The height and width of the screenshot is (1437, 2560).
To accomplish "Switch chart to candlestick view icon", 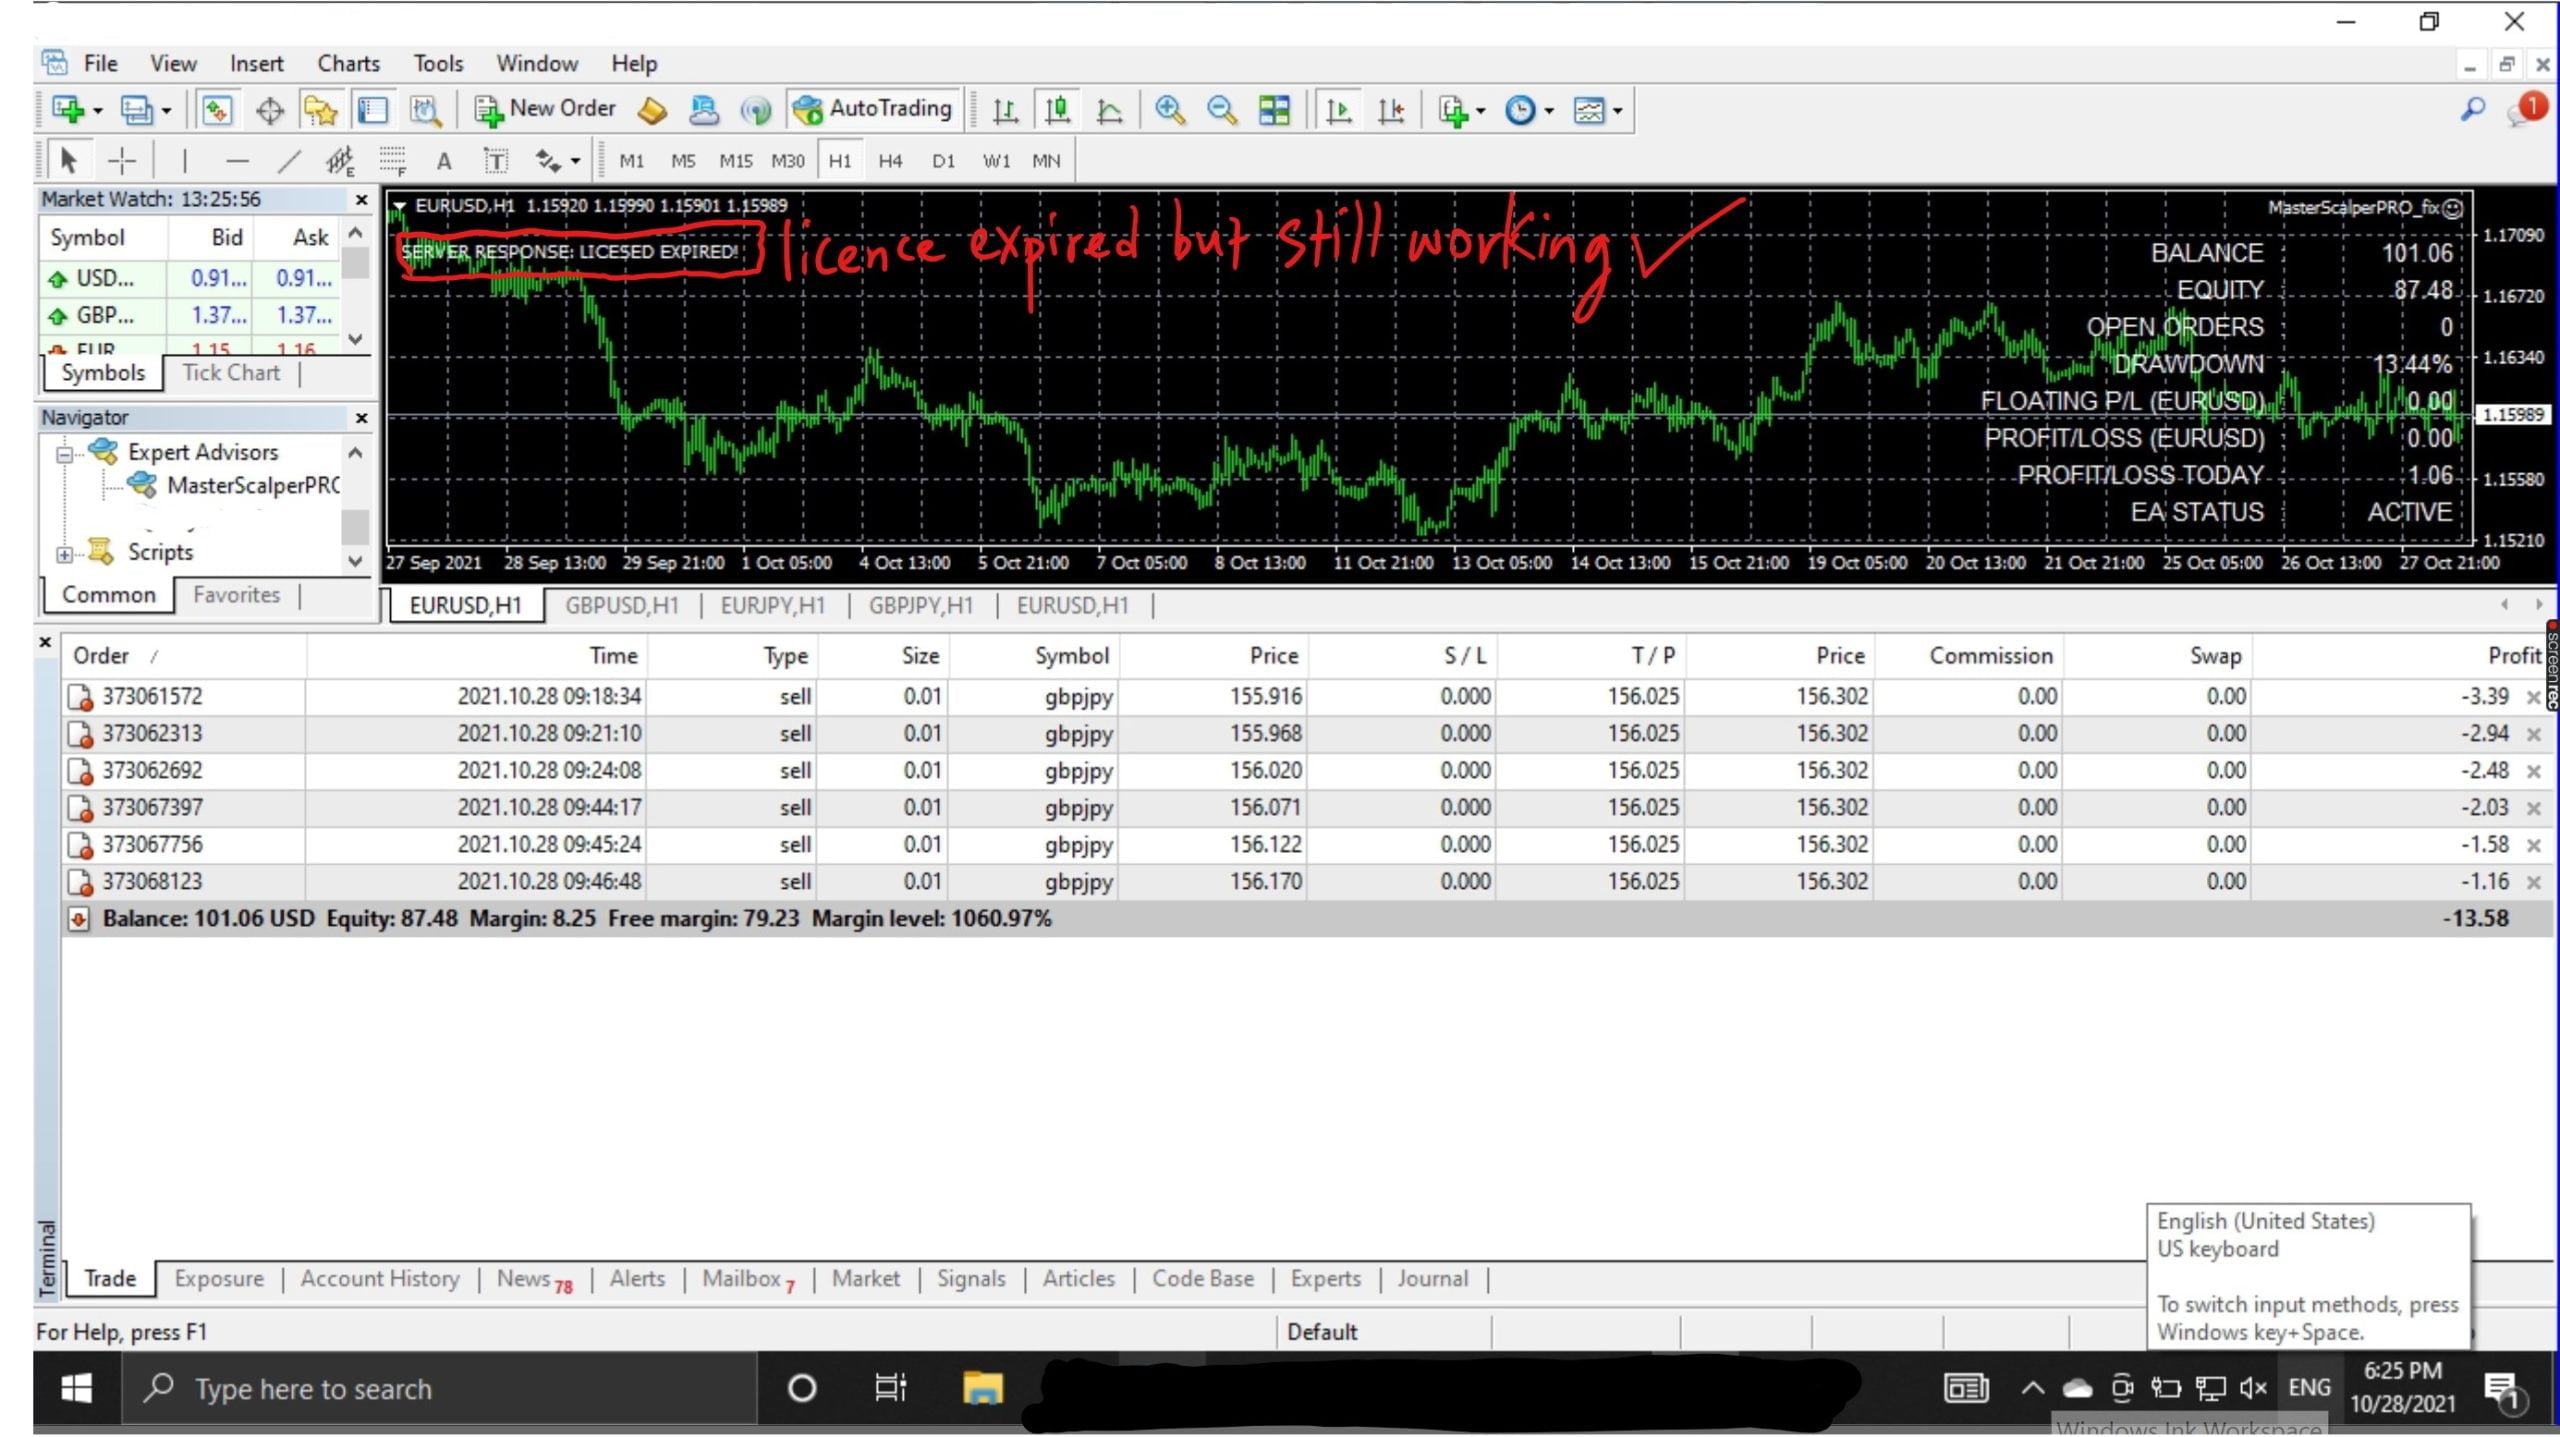I will 1057,110.
